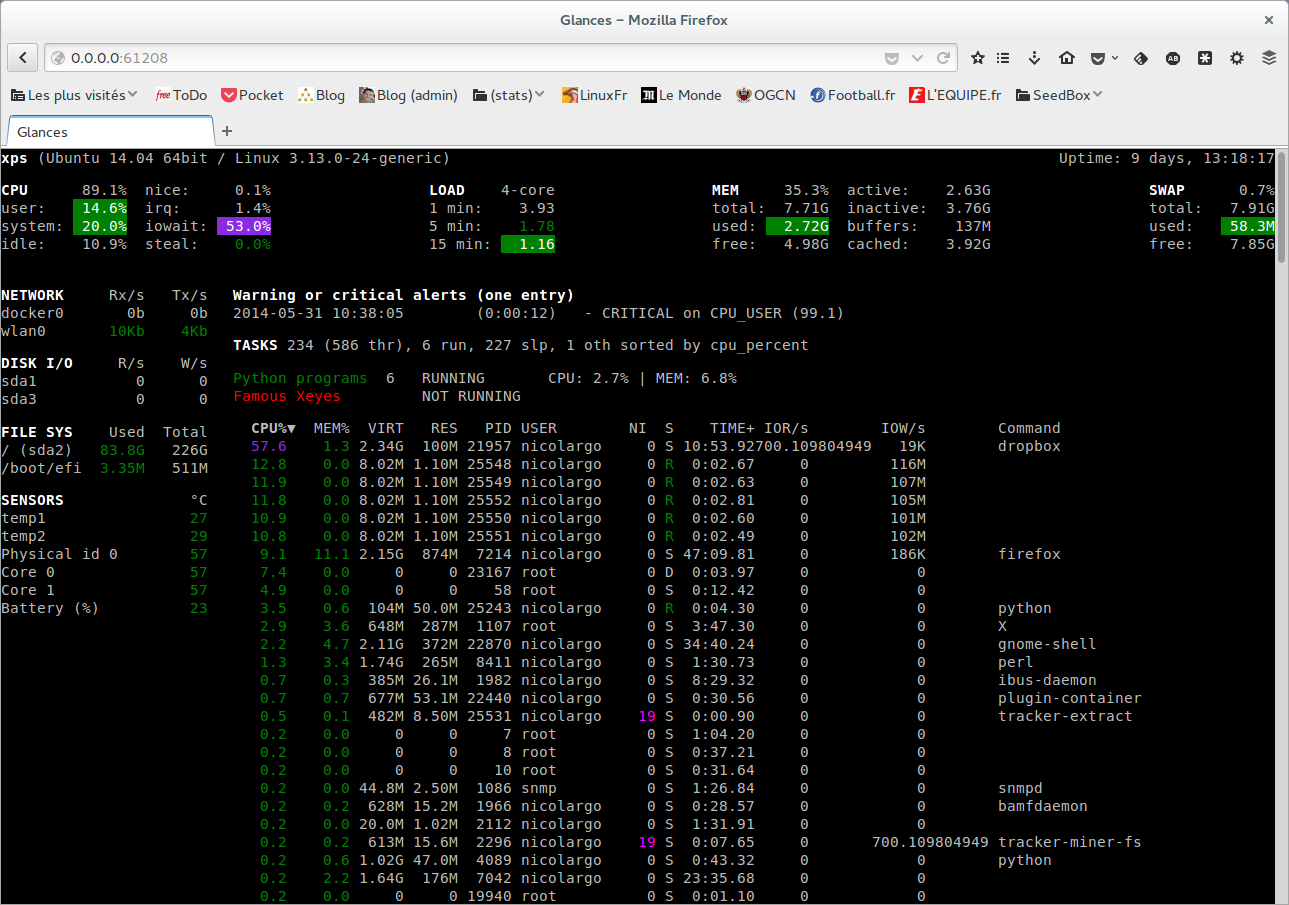Open a new tab with the plus button
This screenshot has height=905, width=1289.
(227, 131)
